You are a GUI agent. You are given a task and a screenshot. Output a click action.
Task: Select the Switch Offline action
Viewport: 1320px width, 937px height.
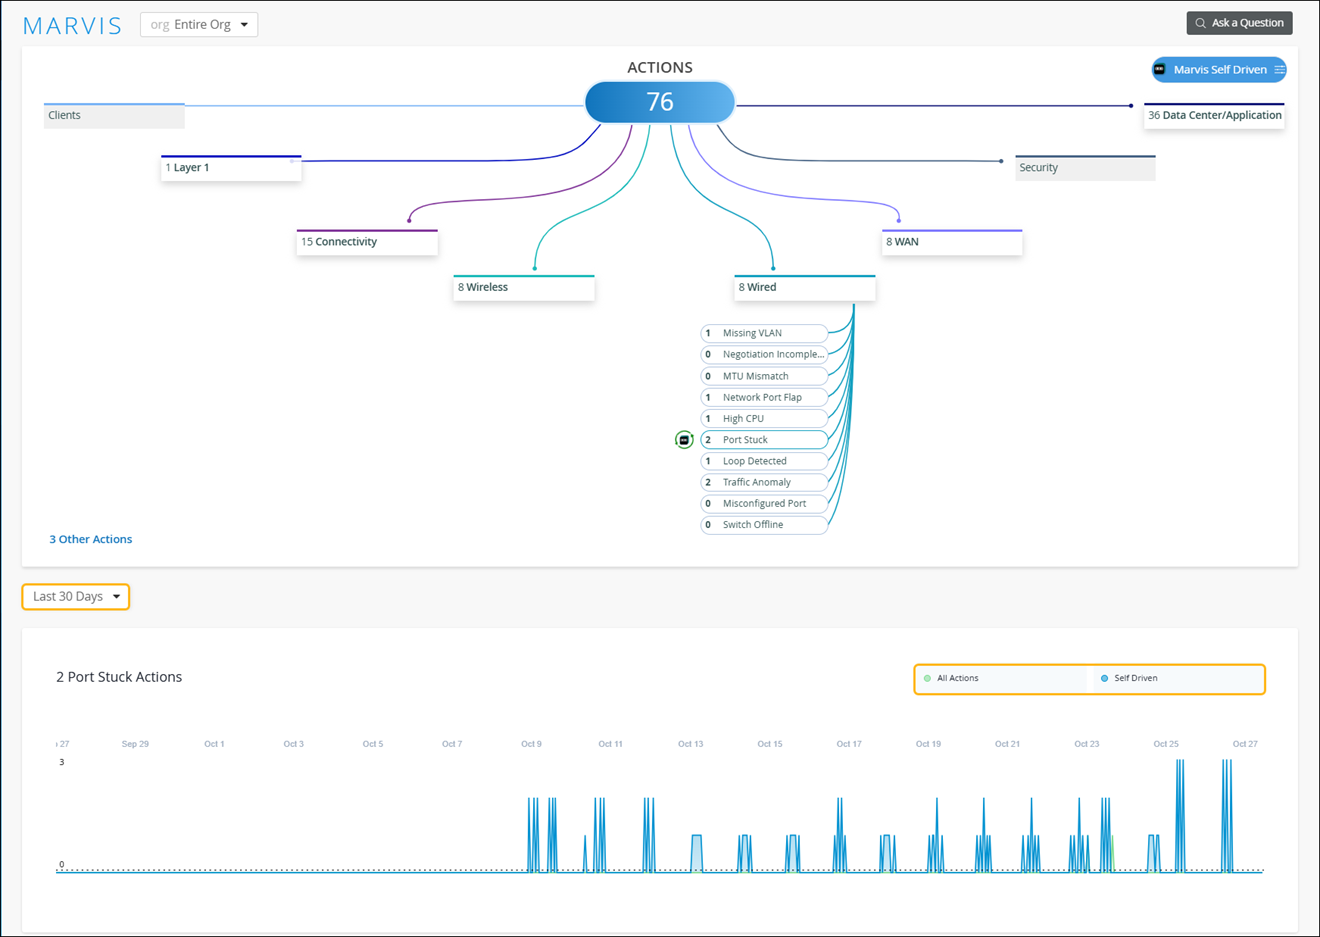764,525
